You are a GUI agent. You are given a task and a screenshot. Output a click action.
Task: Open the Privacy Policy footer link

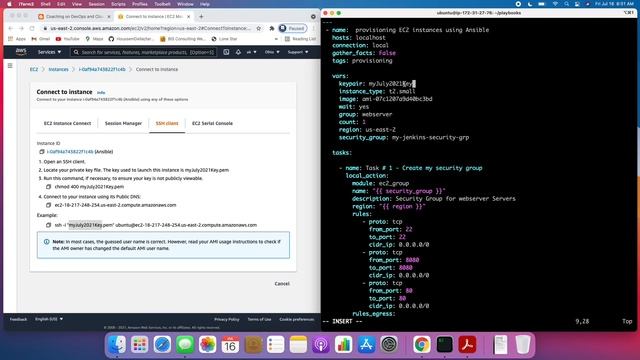coord(227,320)
